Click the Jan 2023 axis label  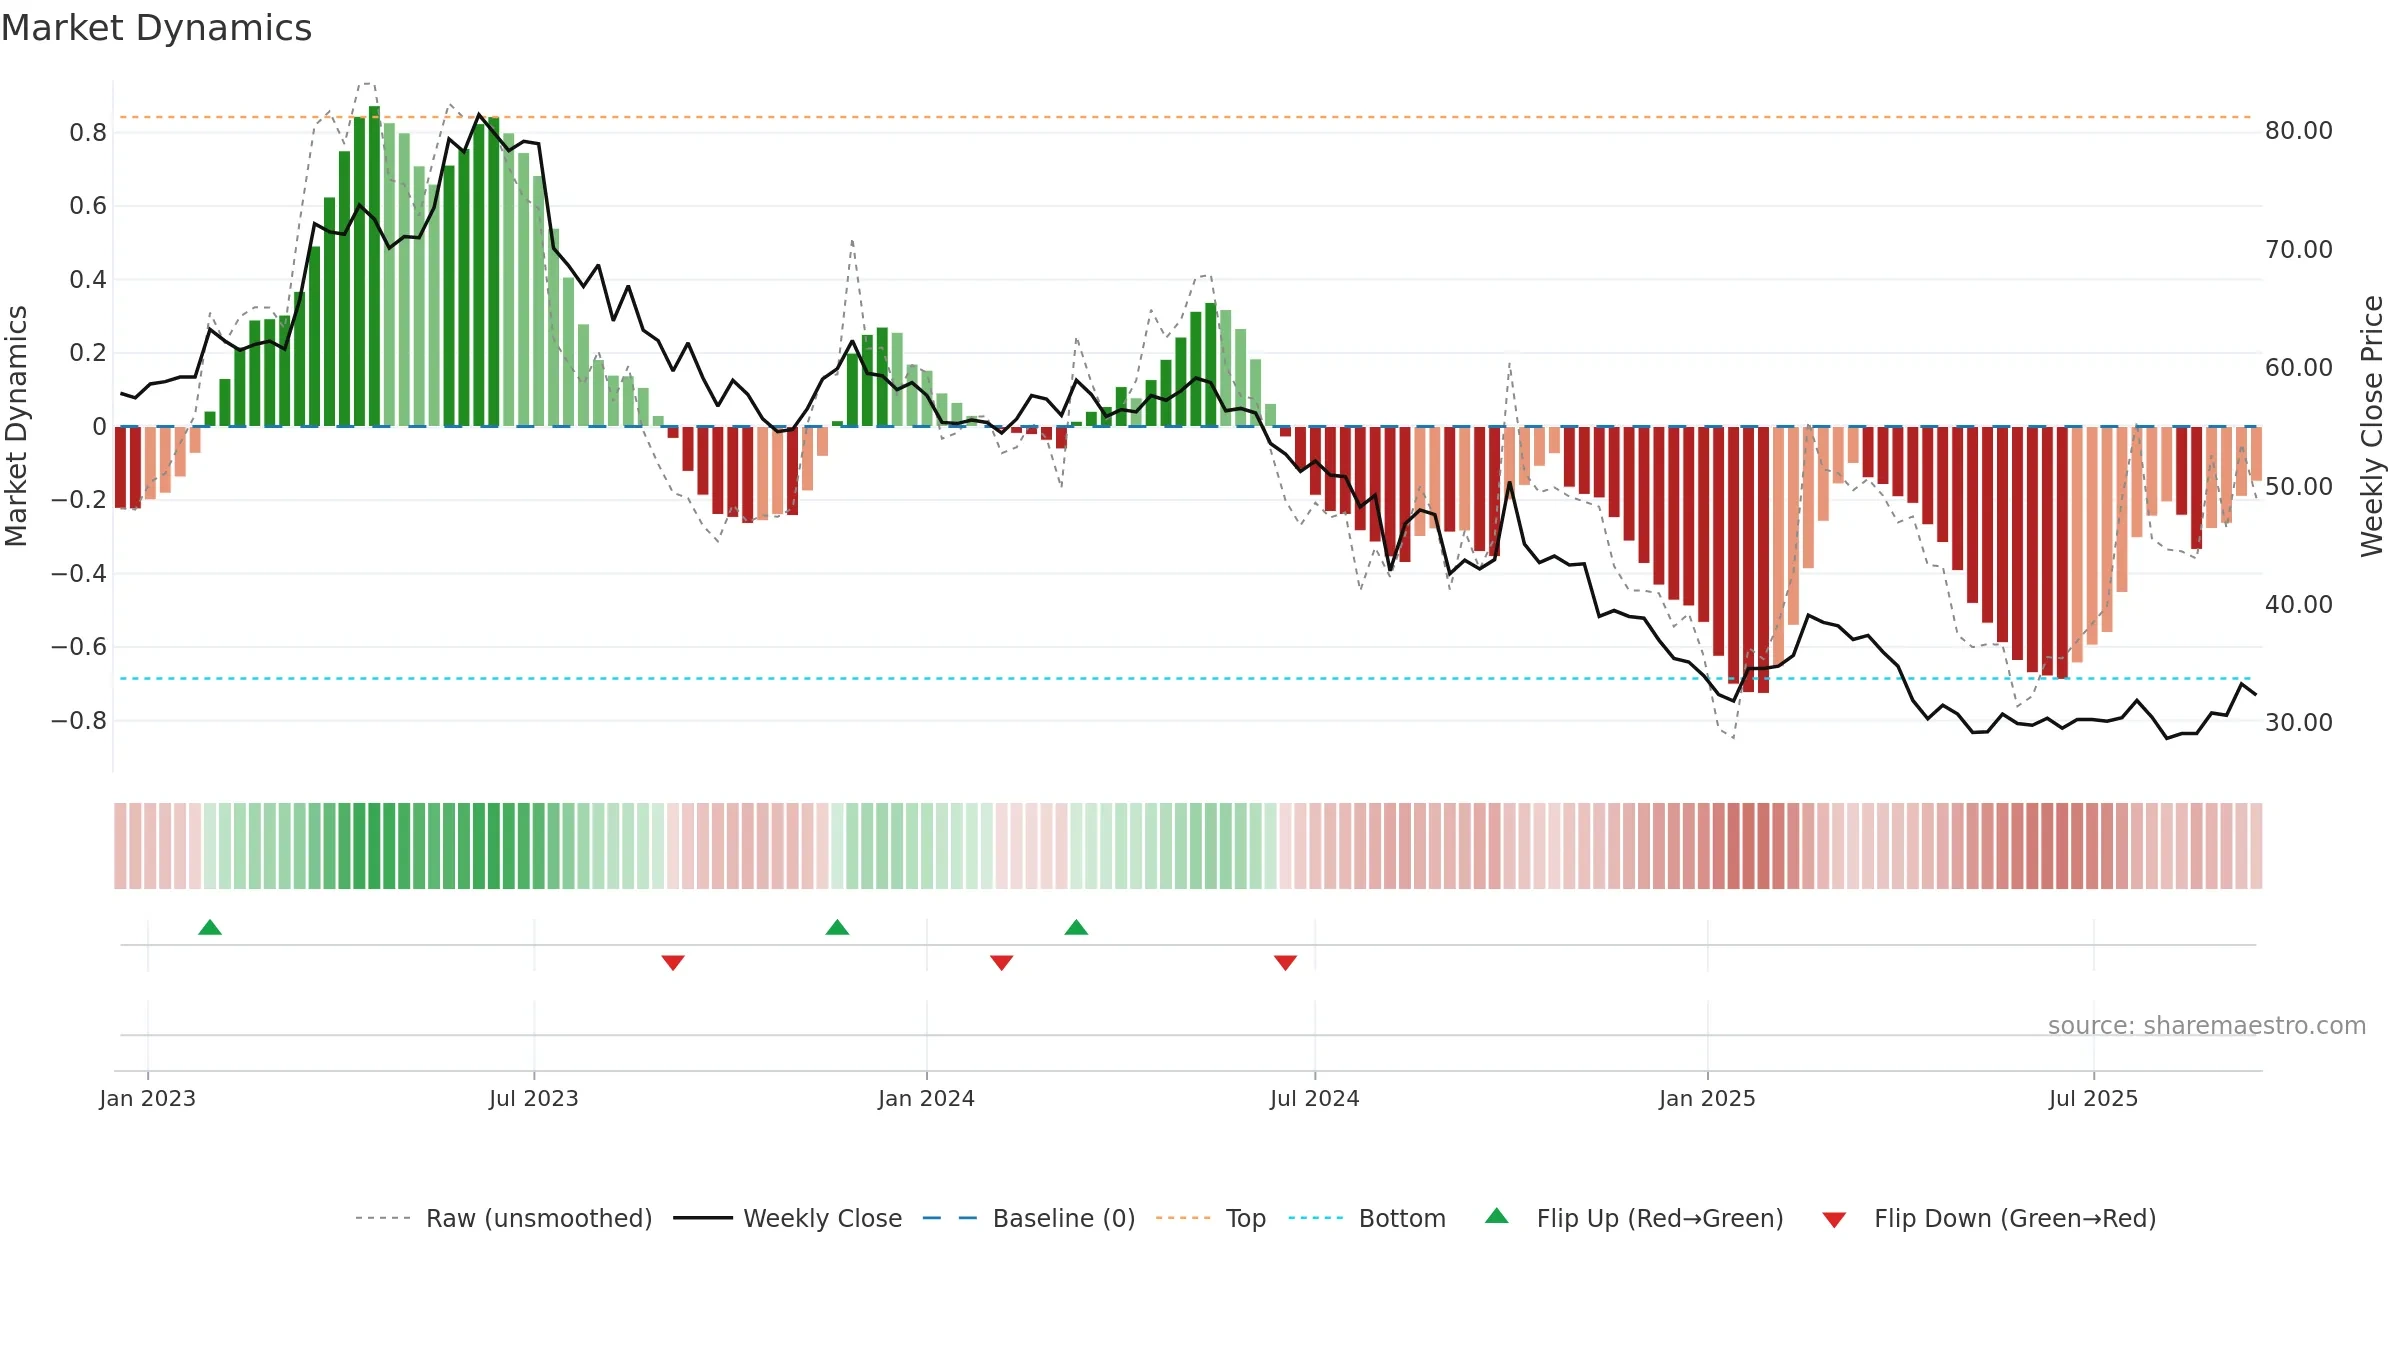click(x=148, y=1098)
